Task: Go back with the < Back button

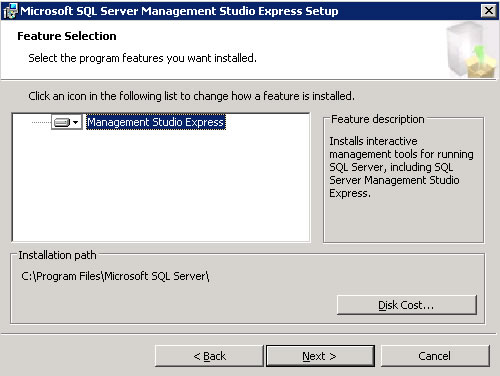Action: coord(209,356)
